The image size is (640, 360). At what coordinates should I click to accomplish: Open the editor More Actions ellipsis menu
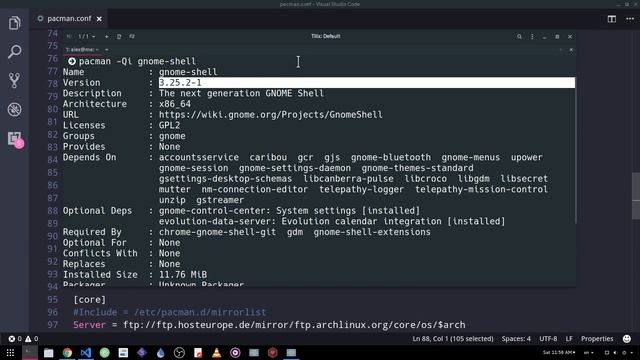630,19
